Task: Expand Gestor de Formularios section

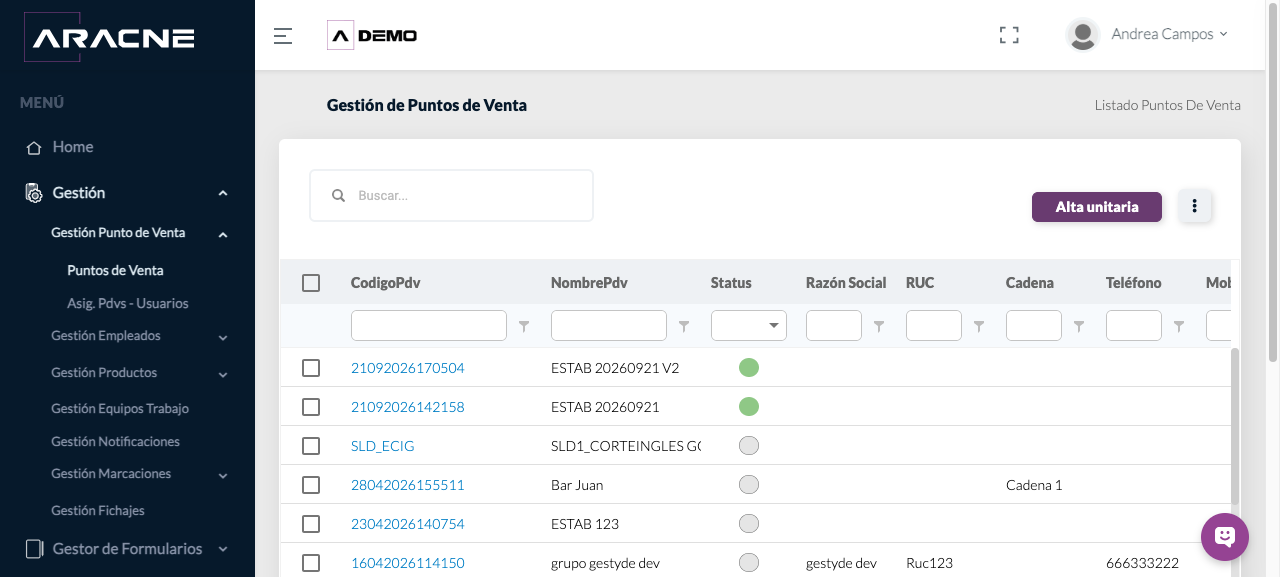Action: click(x=223, y=549)
